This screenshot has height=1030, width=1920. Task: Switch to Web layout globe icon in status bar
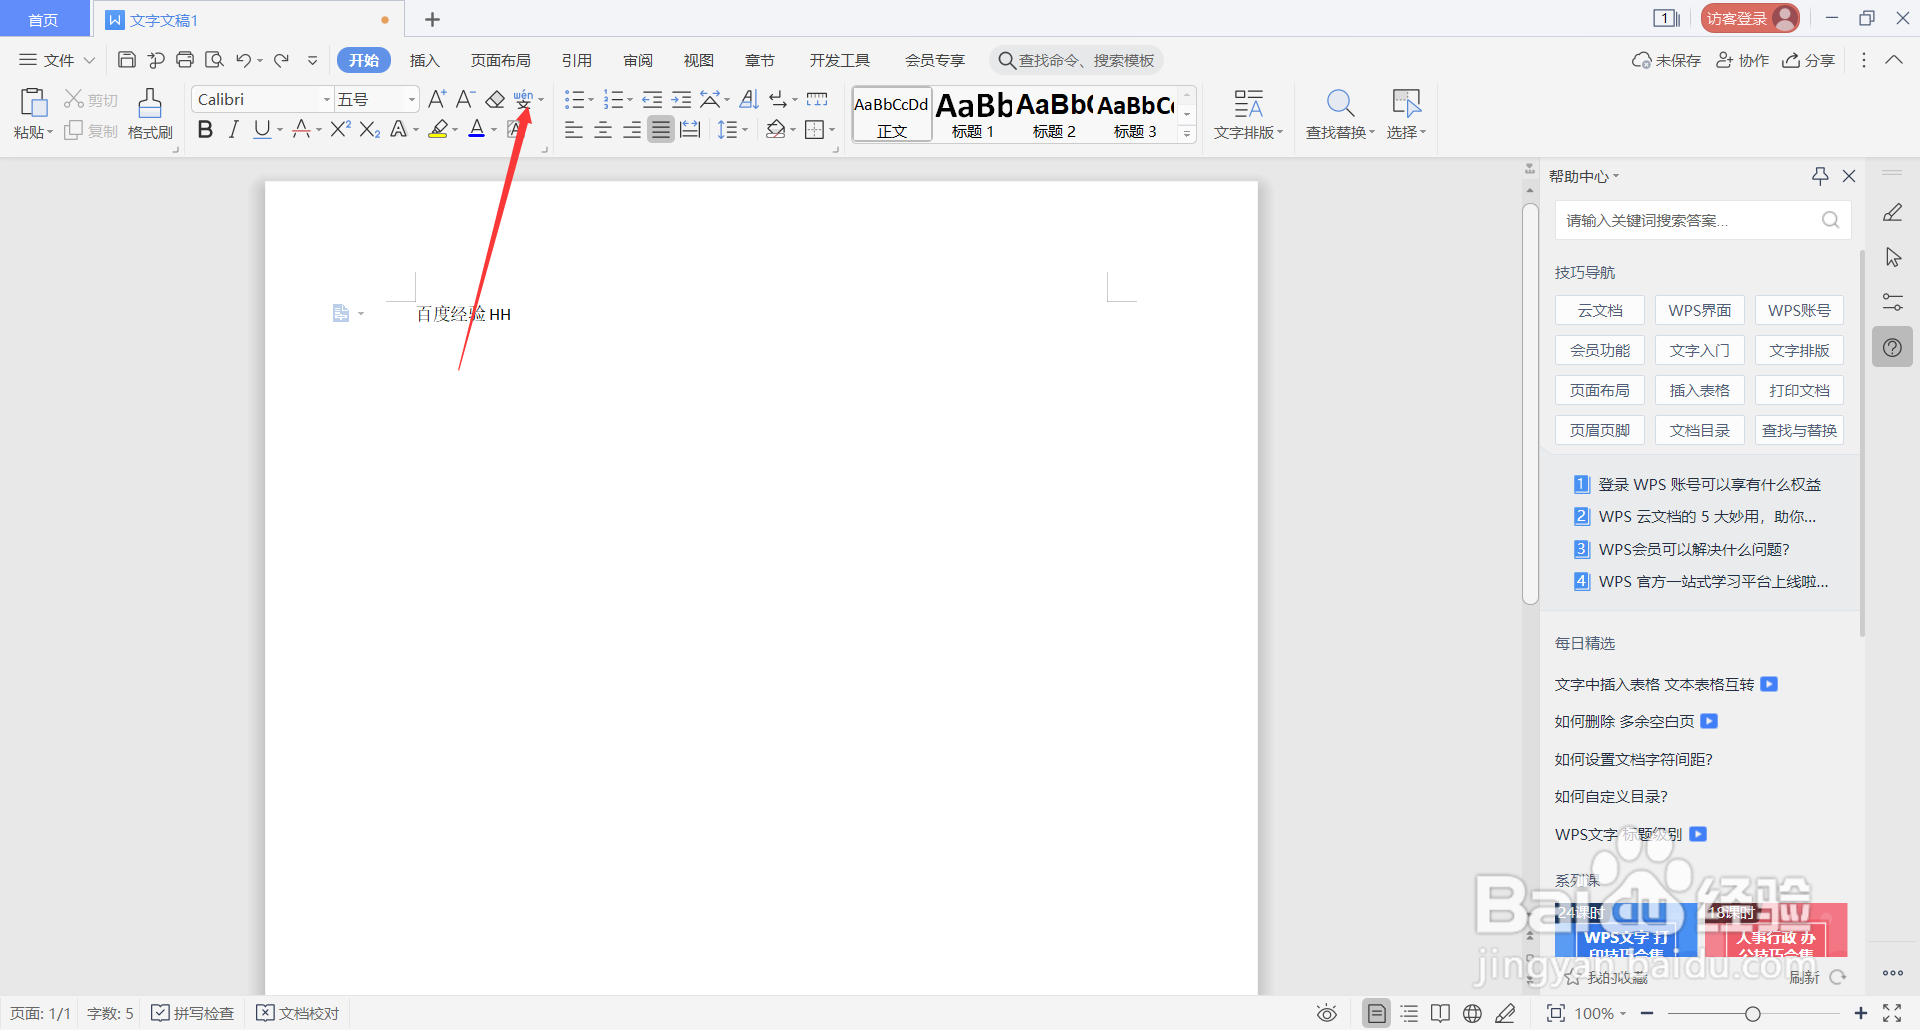[1472, 1013]
